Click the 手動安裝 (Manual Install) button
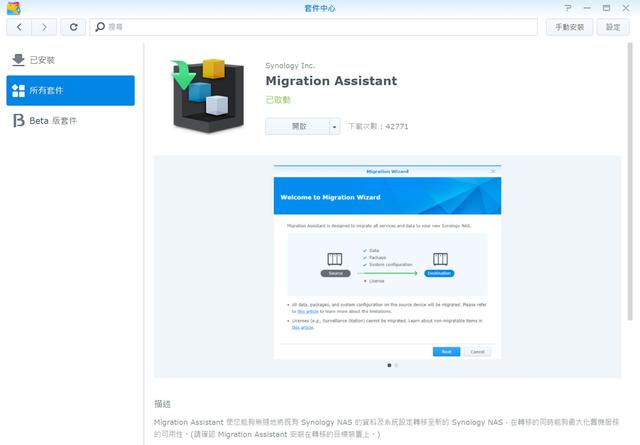Screen dimensions: 640x445 pos(574,27)
